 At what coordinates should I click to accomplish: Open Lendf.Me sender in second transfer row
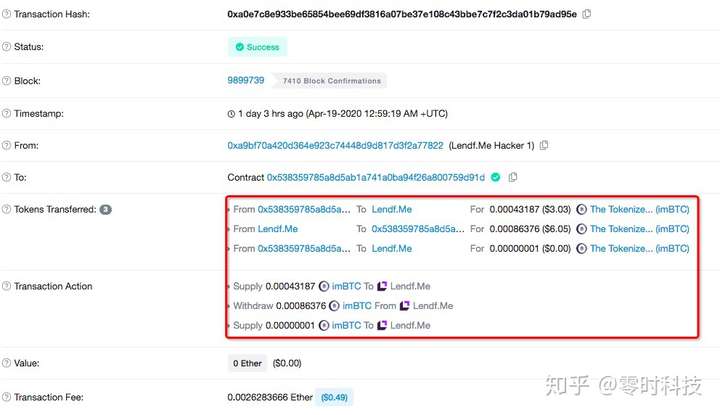(x=278, y=229)
